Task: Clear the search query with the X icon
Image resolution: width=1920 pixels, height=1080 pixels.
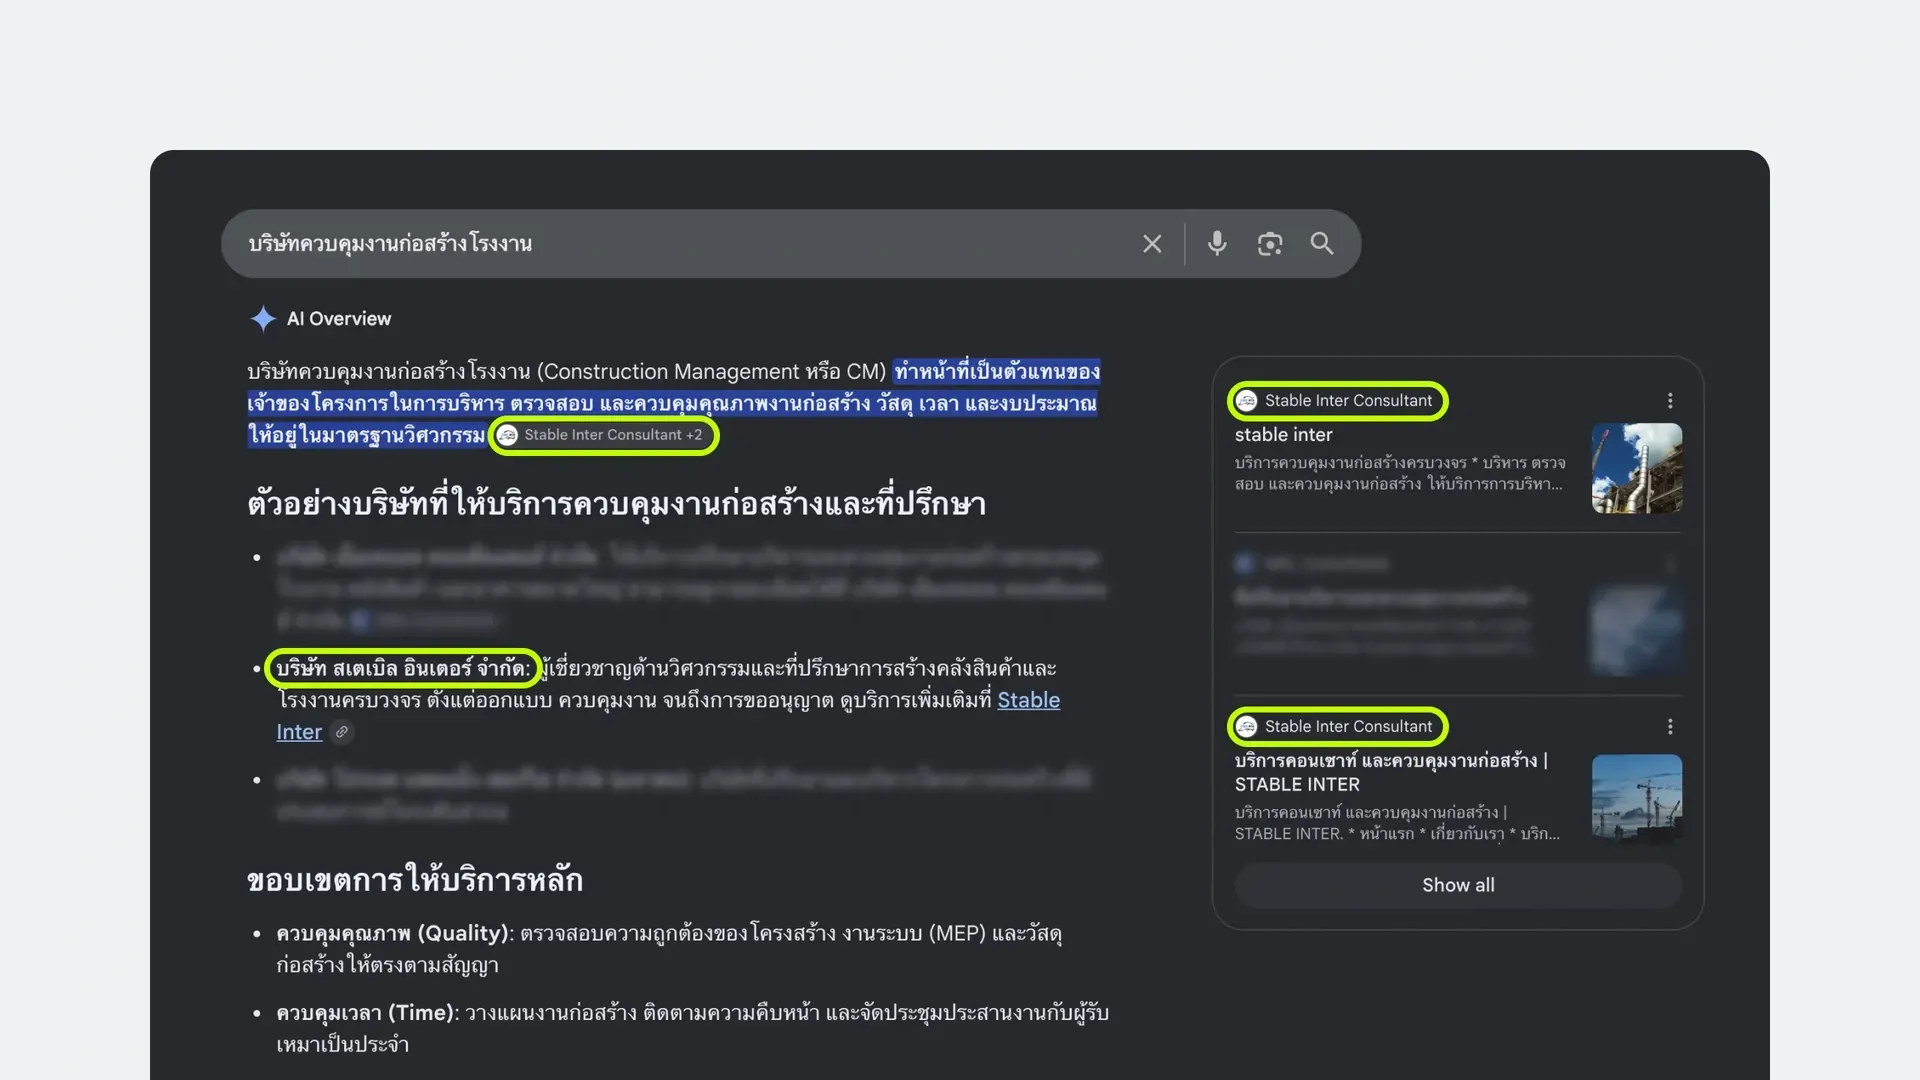Action: click(1152, 244)
